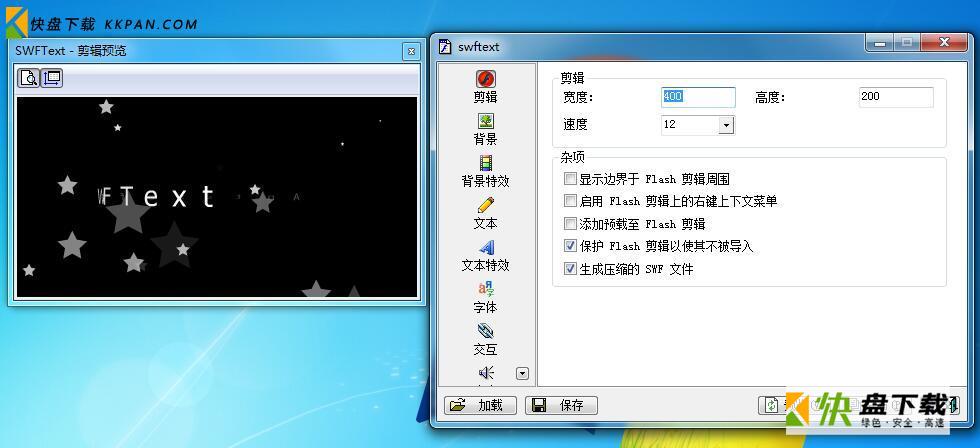Expand the sidebar category scroll-down arrow

click(522, 374)
